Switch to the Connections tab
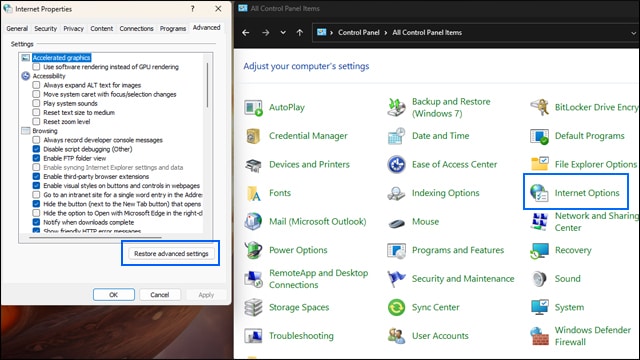Screen dimensions: 640x360 (x=136, y=29)
